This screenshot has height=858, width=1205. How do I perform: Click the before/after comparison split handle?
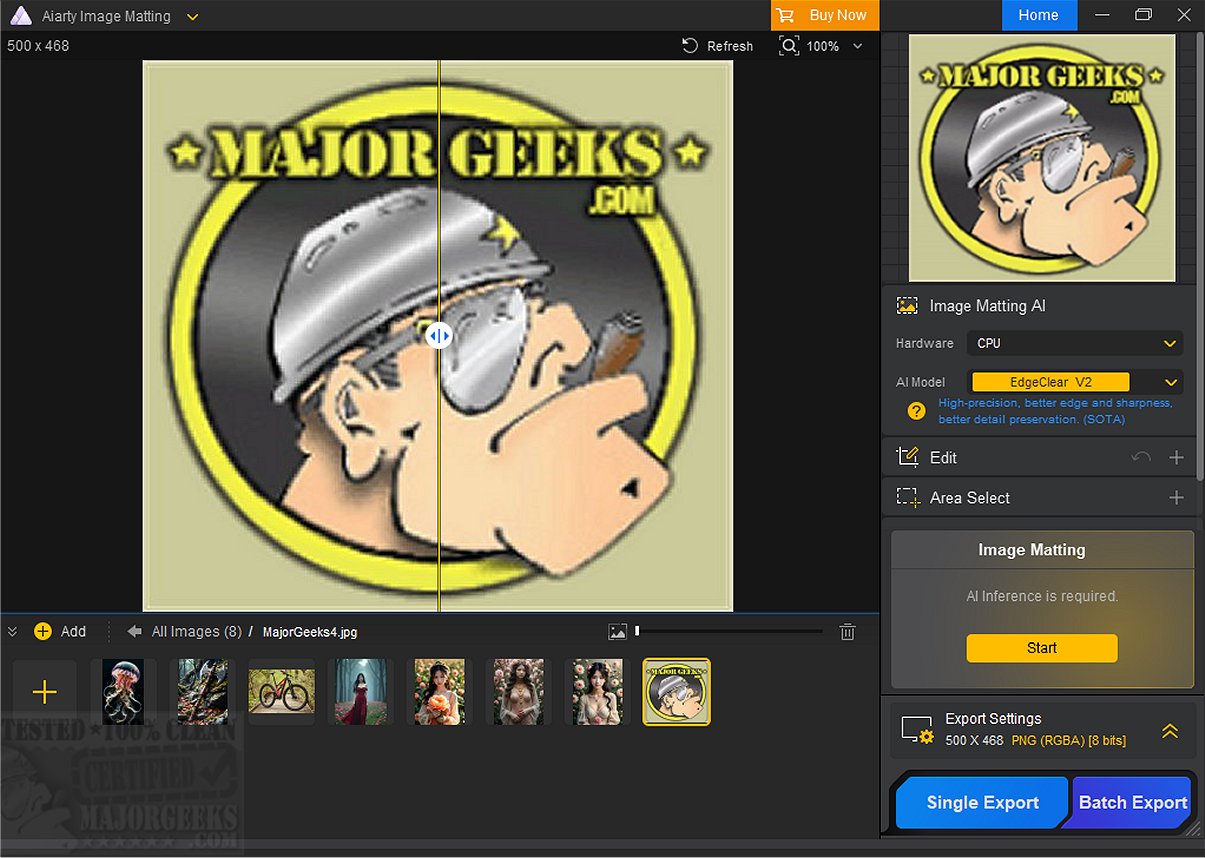(x=439, y=336)
